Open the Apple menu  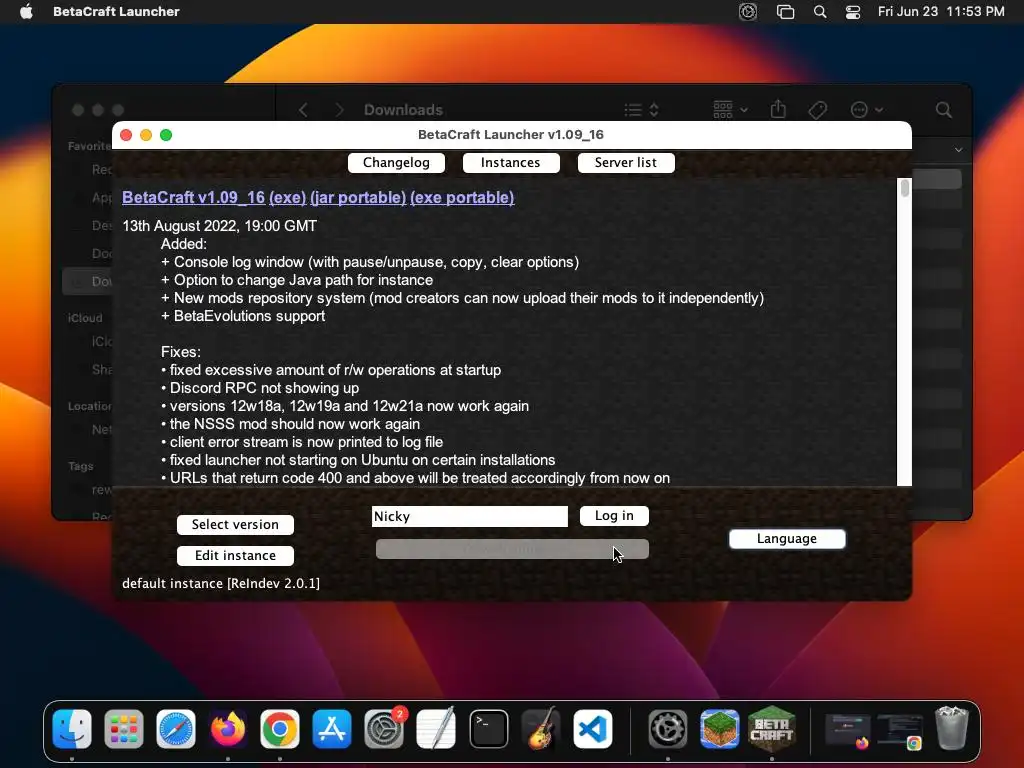click(26, 11)
